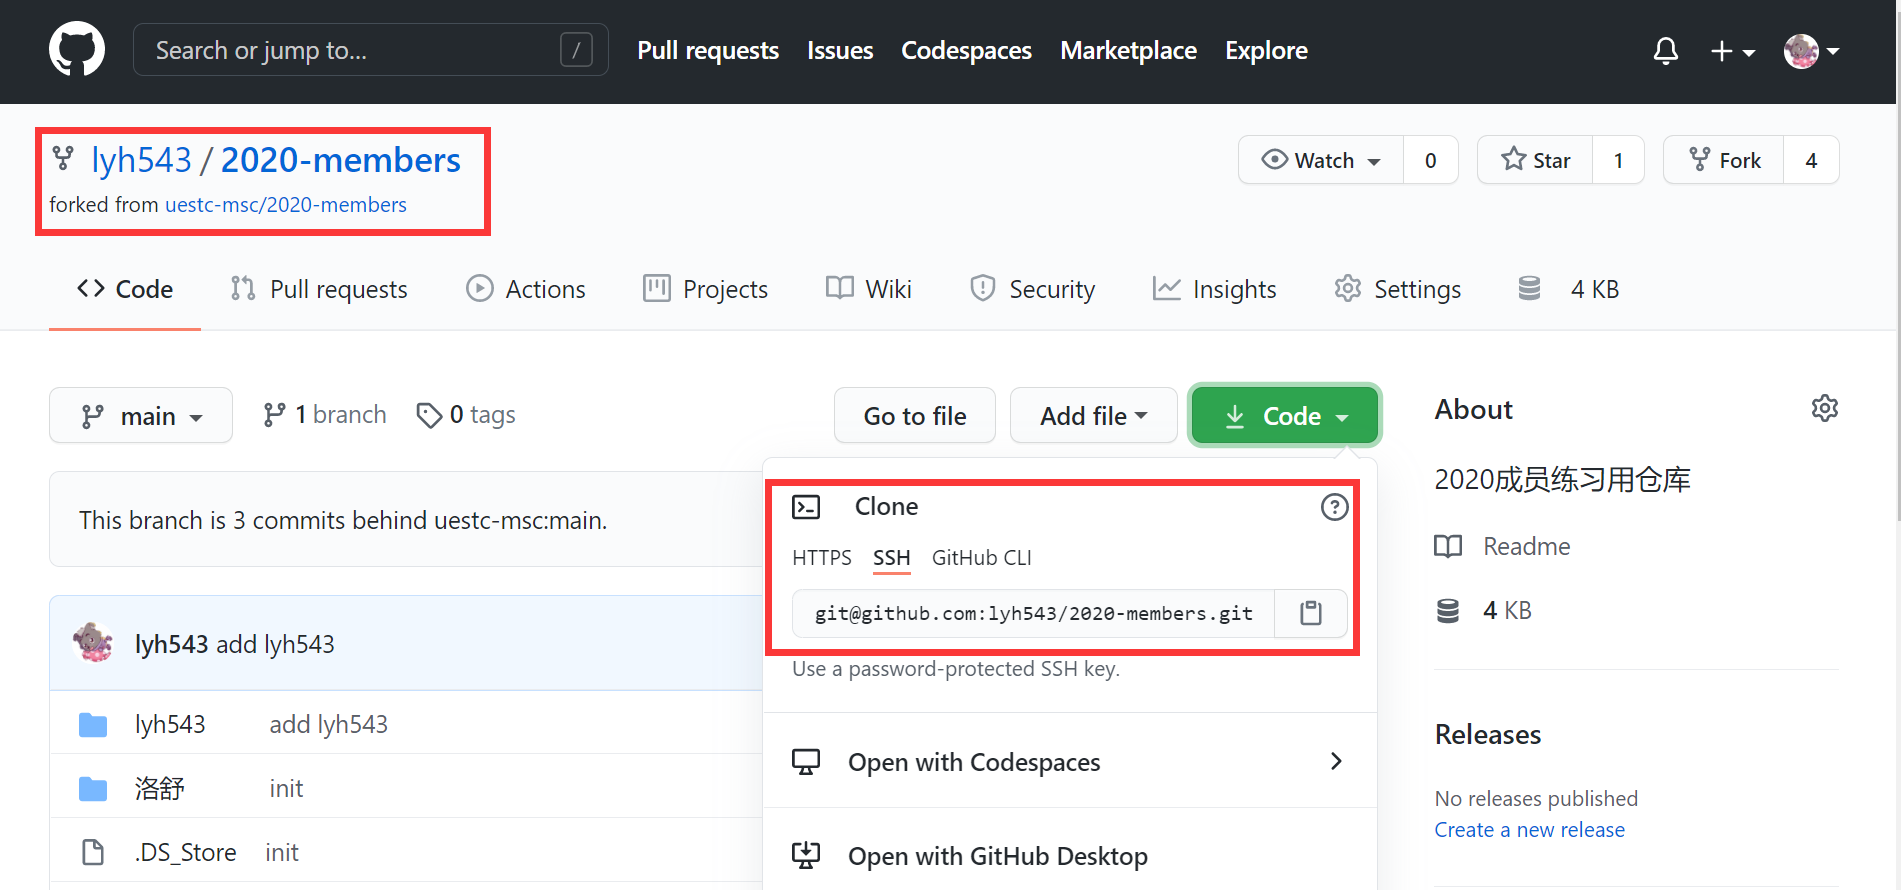The width and height of the screenshot is (1901, 890).
Task: Open the lyh543 folder
Action: tap(170, 724)
